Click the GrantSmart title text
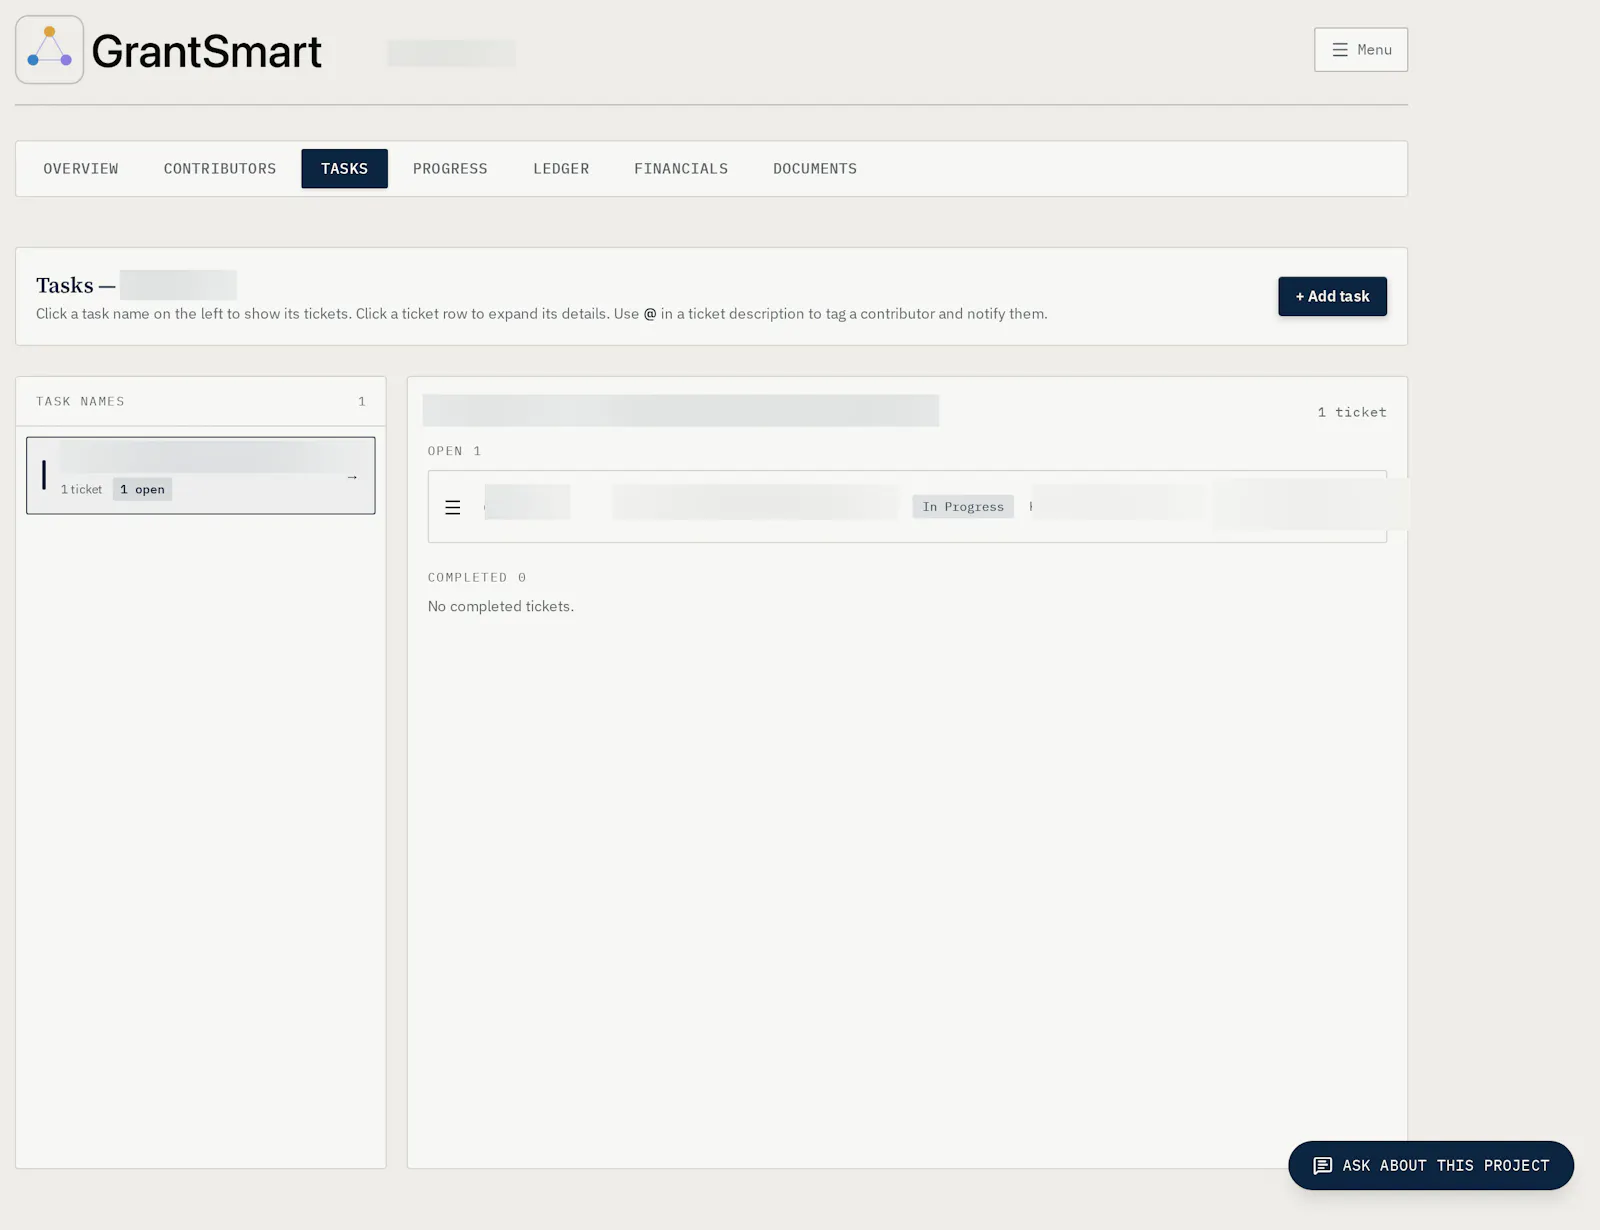The image size is (1600, 1230). [207, 51]
